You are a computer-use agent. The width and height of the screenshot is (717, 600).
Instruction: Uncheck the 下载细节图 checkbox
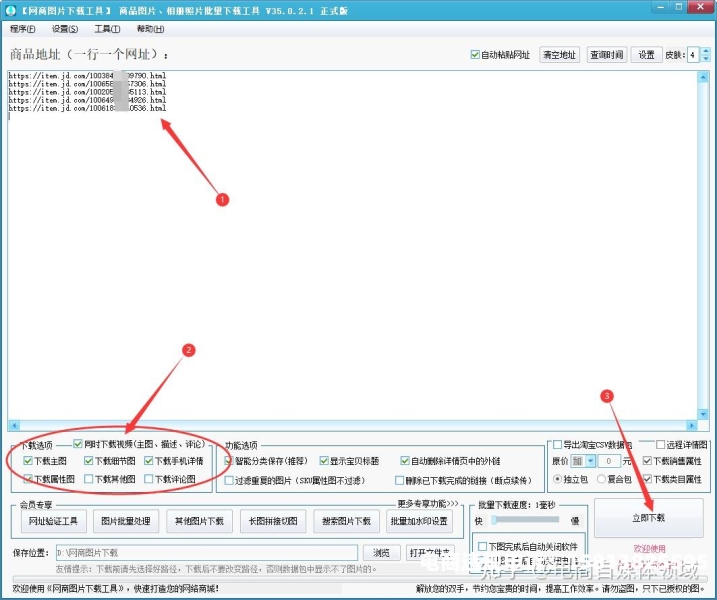click(x=89, y=461)
